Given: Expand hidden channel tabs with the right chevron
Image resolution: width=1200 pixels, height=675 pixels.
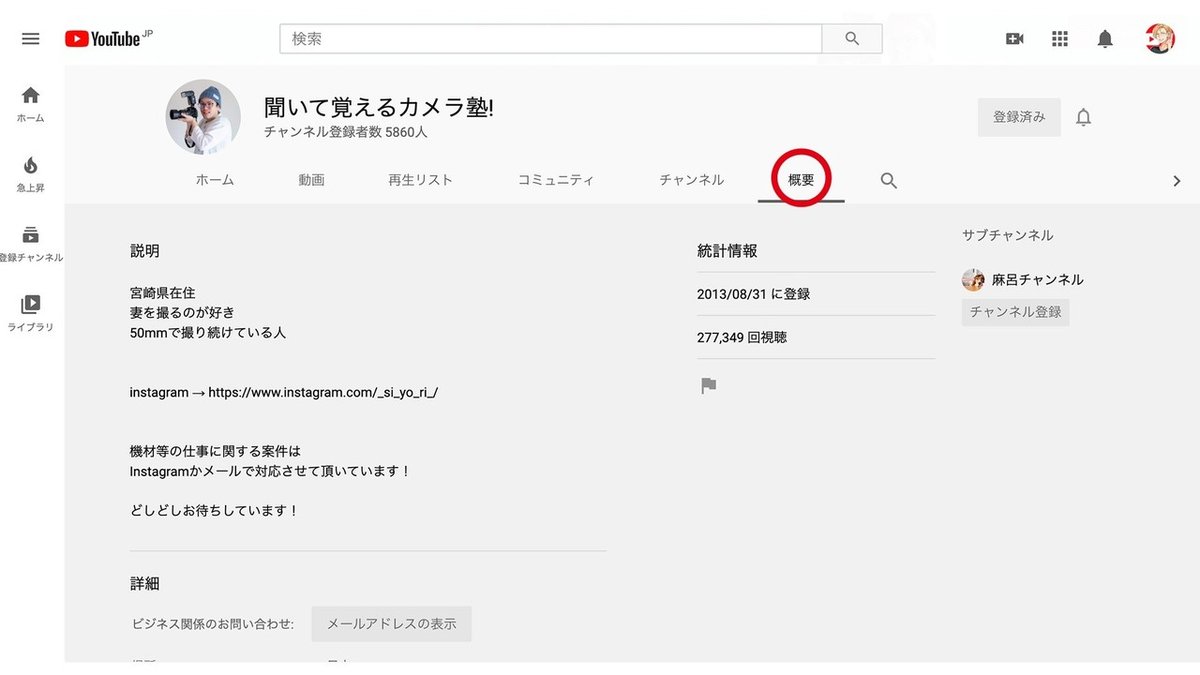Looking at the screenshot, I should (x=1177, y=181).
